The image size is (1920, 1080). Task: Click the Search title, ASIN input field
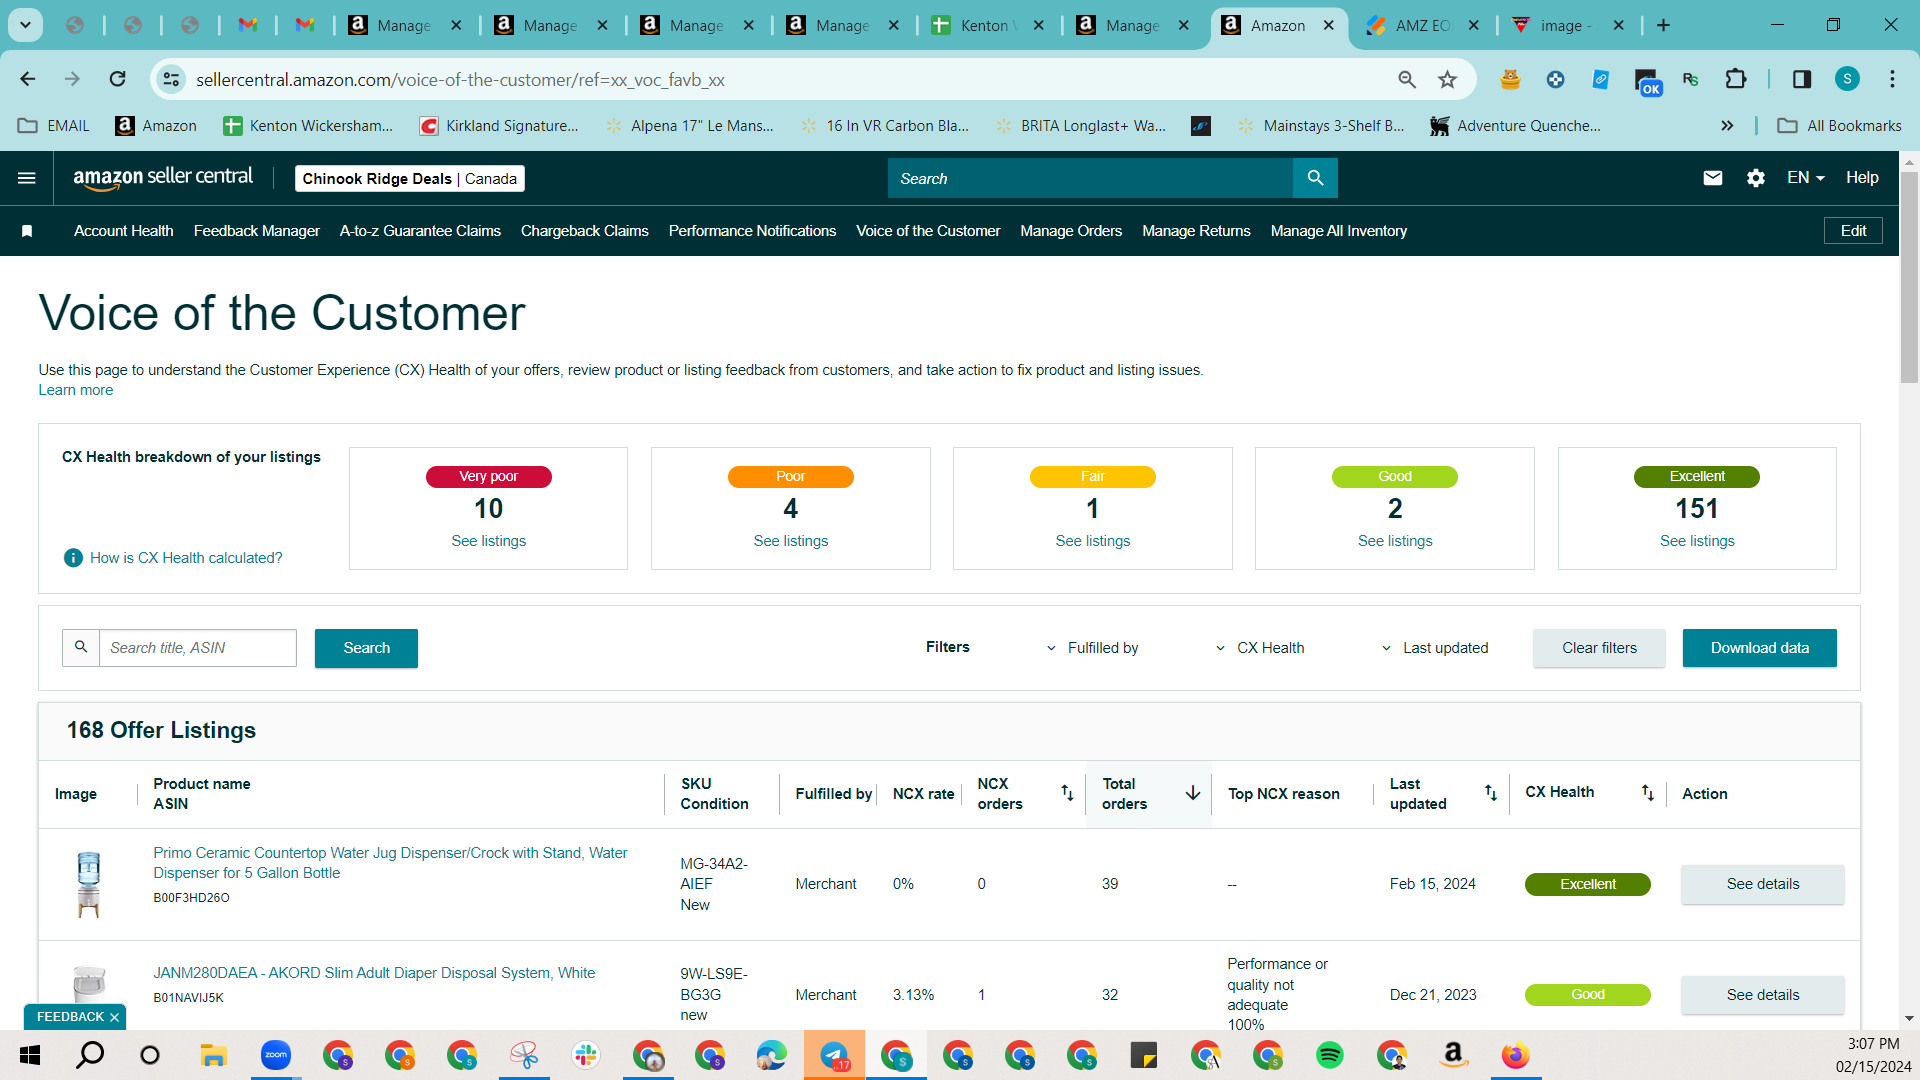(198, 648)
